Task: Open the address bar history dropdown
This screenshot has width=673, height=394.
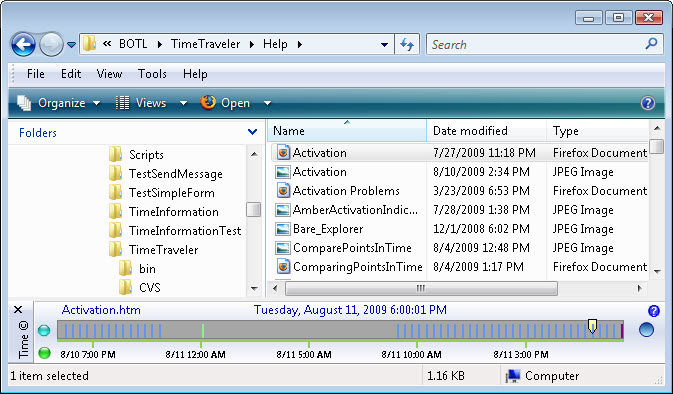Action: point(385,44)
